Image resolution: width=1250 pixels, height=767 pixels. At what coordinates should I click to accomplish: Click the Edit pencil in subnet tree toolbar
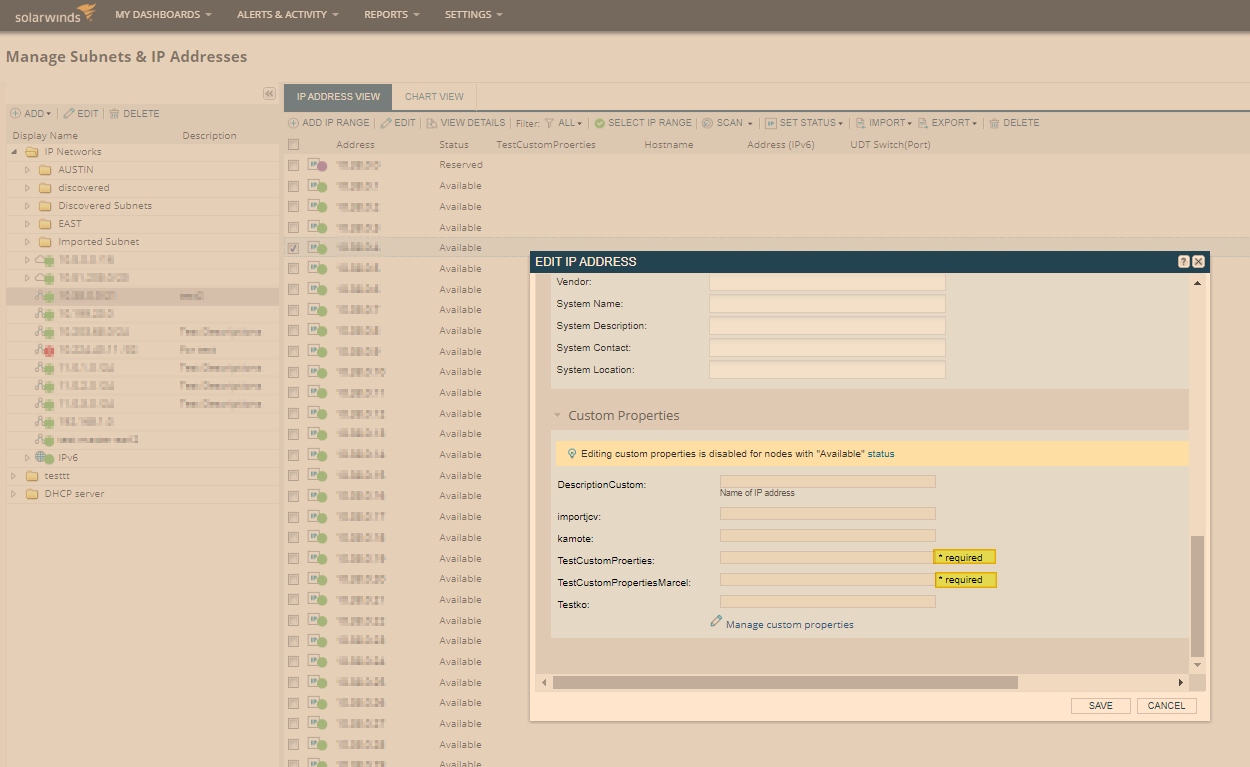(x=70, y=114)
